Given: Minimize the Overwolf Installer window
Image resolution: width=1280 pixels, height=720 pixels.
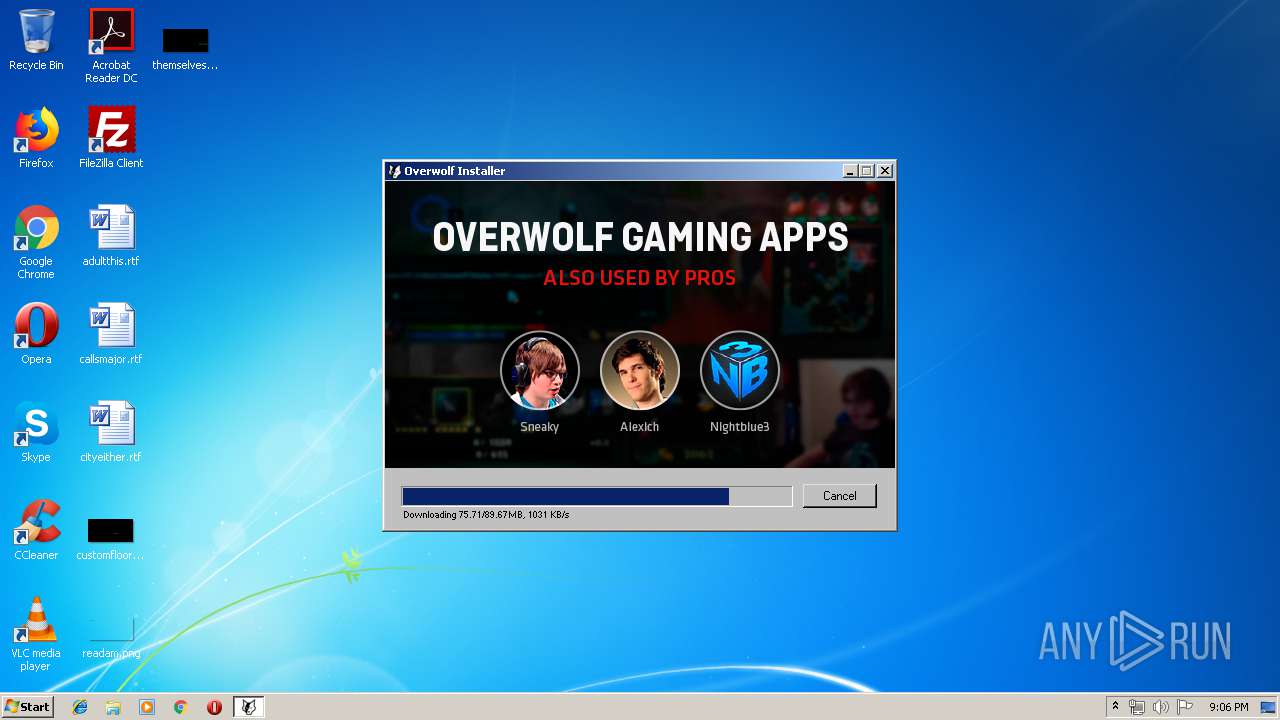Looking at the screenshot, I should [x=850, y=171].
